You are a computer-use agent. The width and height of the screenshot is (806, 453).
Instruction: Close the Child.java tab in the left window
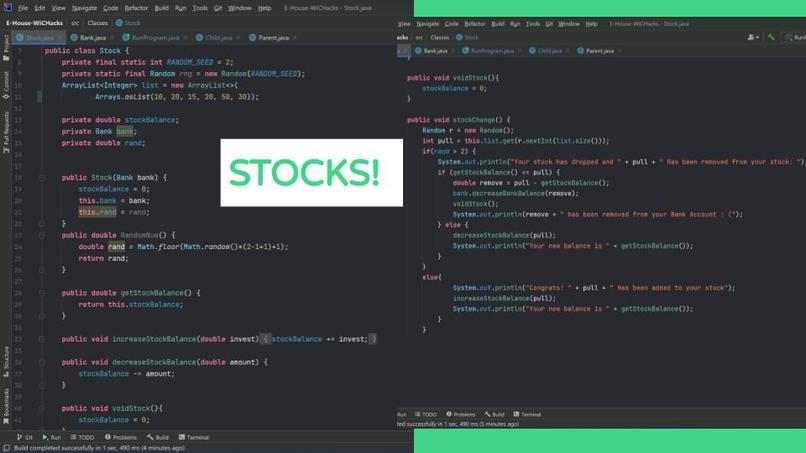[x=238, y=38]
